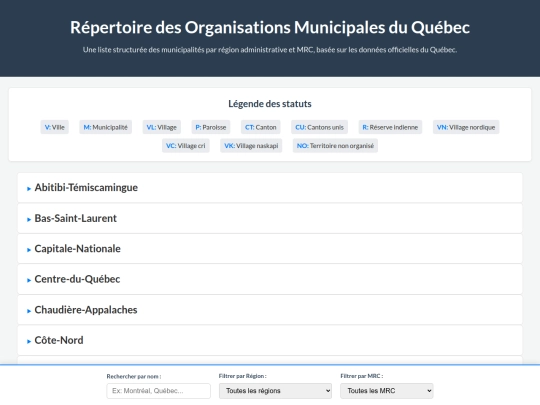
Task: Click the M: Municipalité legend badge
Action: click(x=105, y=127)
